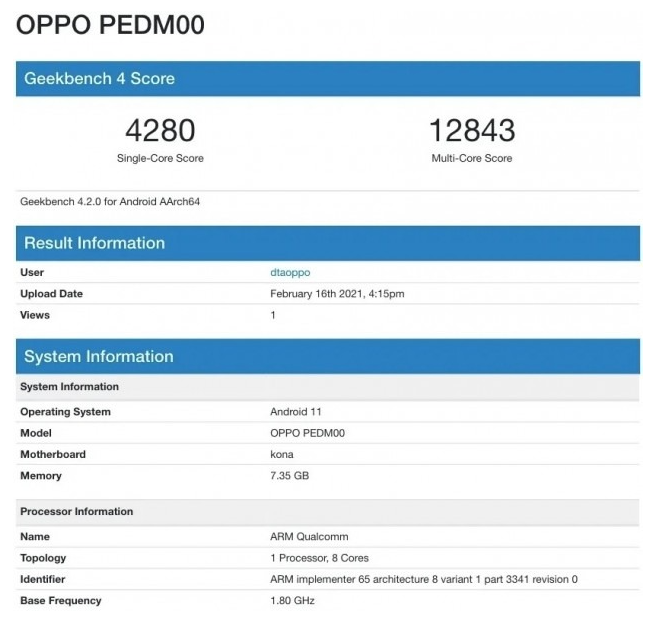
Task: Click the Geekbench 4 Score header
Action: click(99, 78)
